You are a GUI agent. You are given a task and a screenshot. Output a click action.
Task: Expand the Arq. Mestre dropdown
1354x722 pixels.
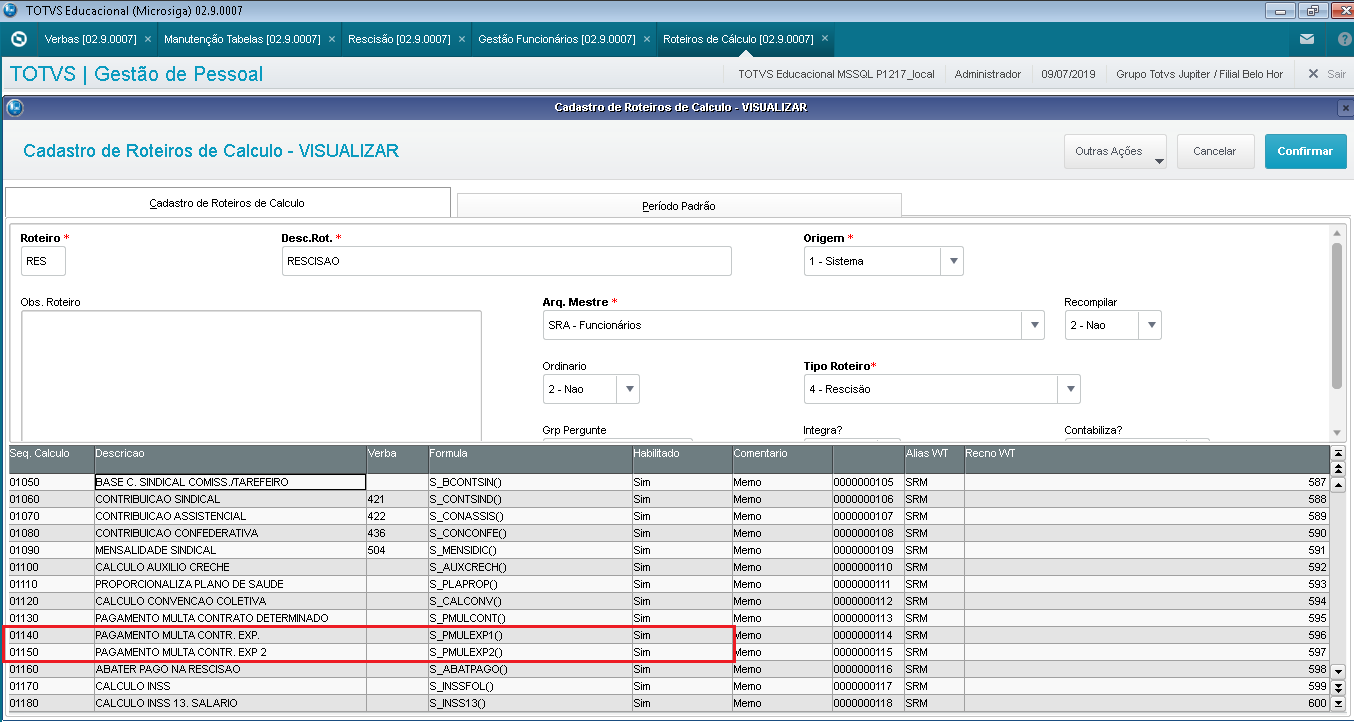1033,325
